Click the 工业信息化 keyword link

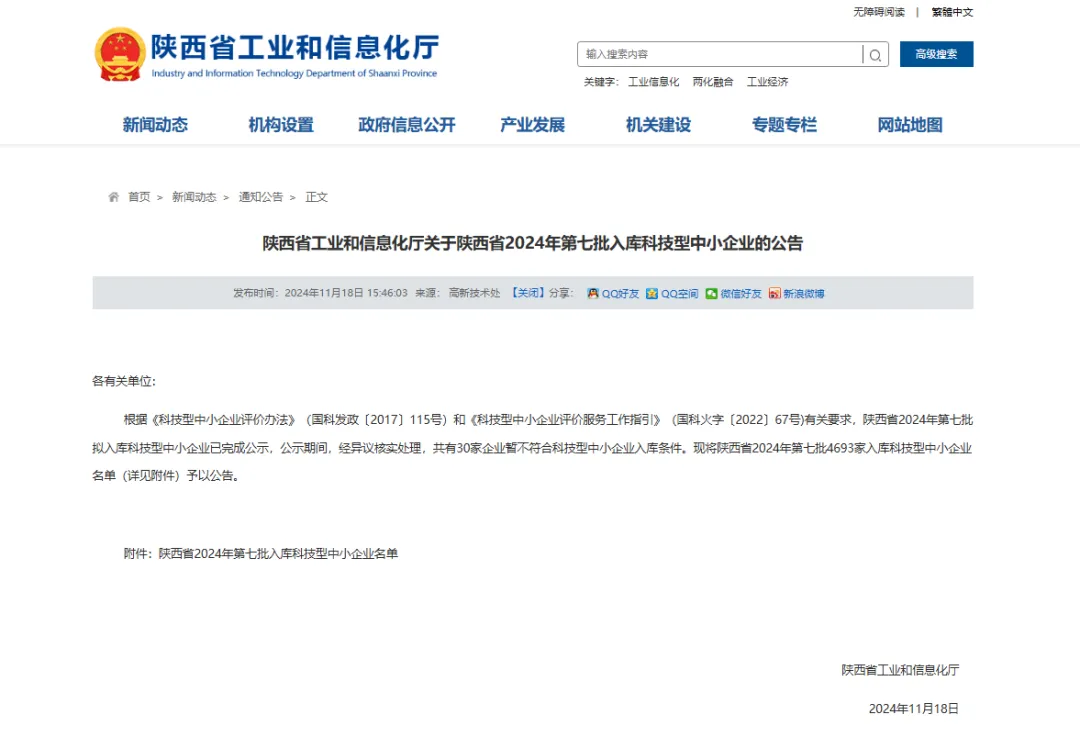[653, 82]
